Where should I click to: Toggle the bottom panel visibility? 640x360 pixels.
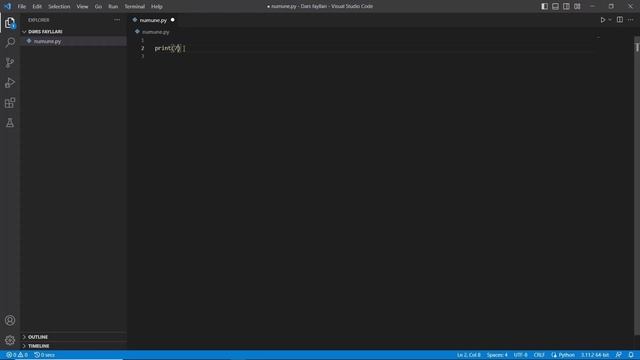556,6
